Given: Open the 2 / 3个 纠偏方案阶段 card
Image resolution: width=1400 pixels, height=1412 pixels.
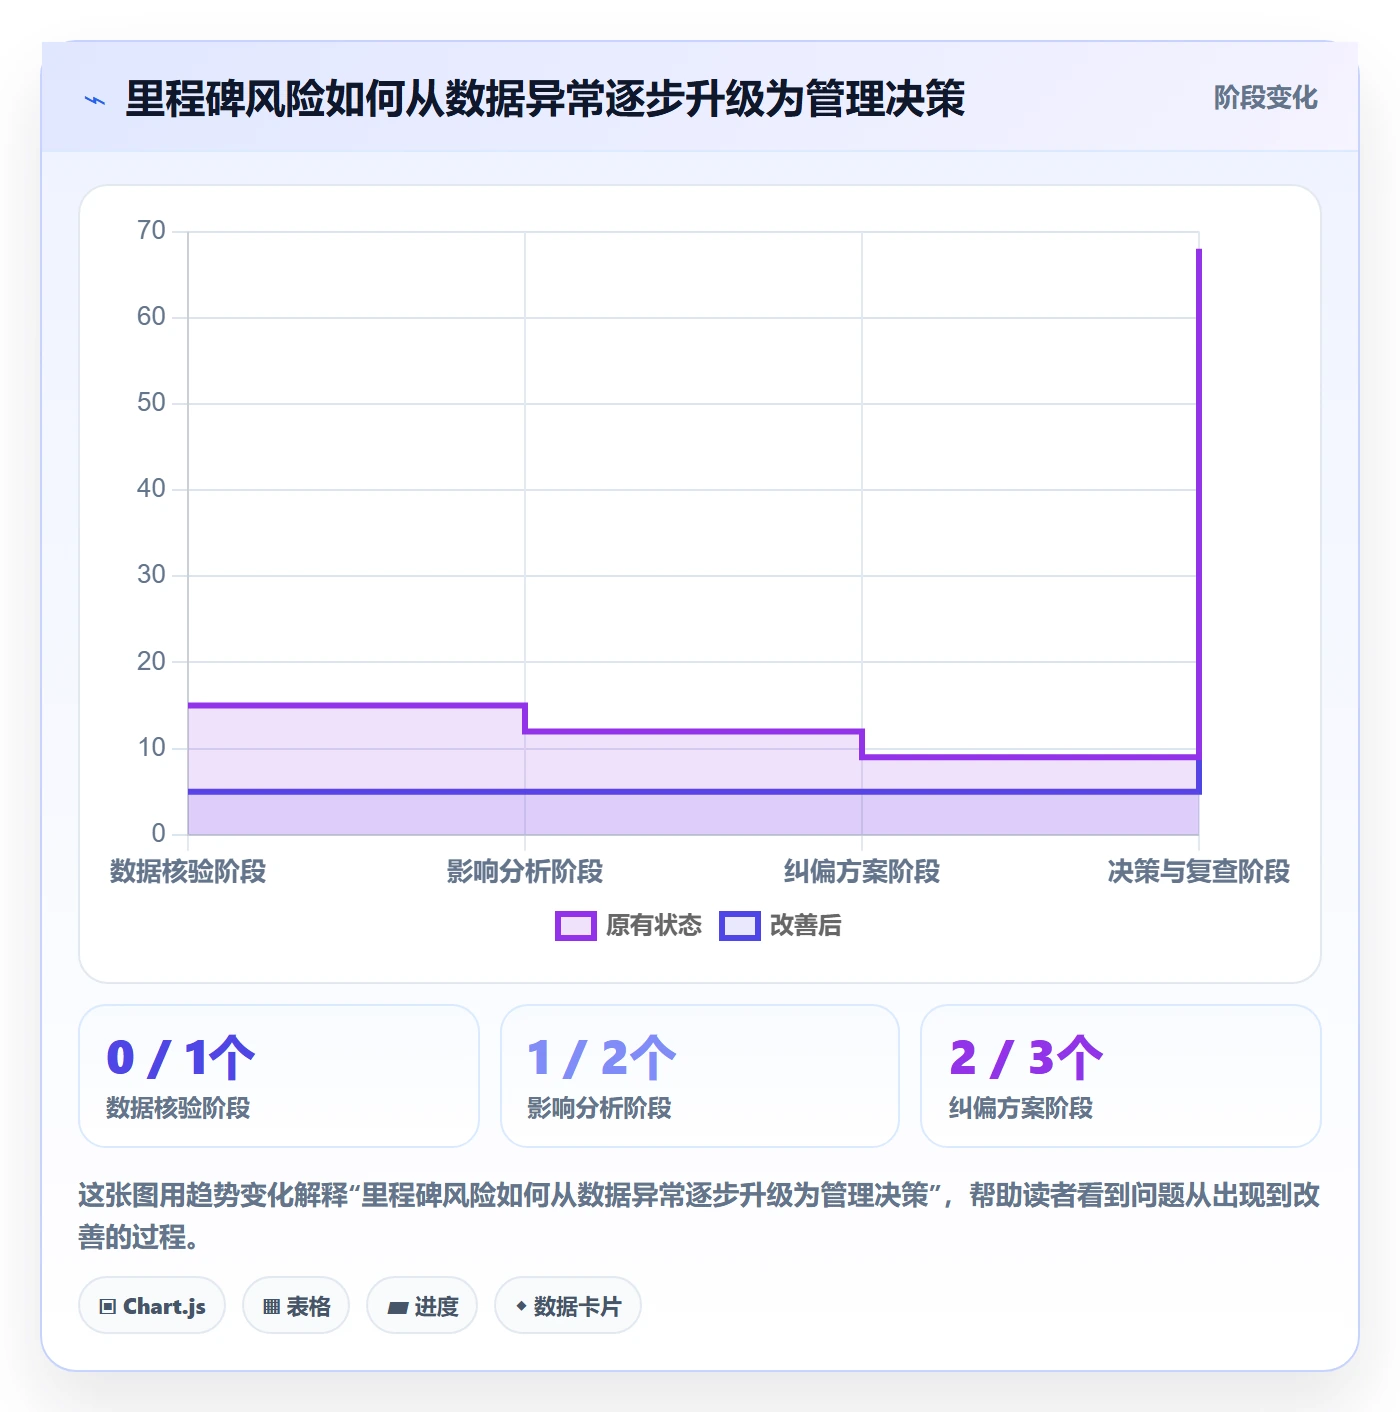Looking at the screenshot, I should point(1121,1076).
